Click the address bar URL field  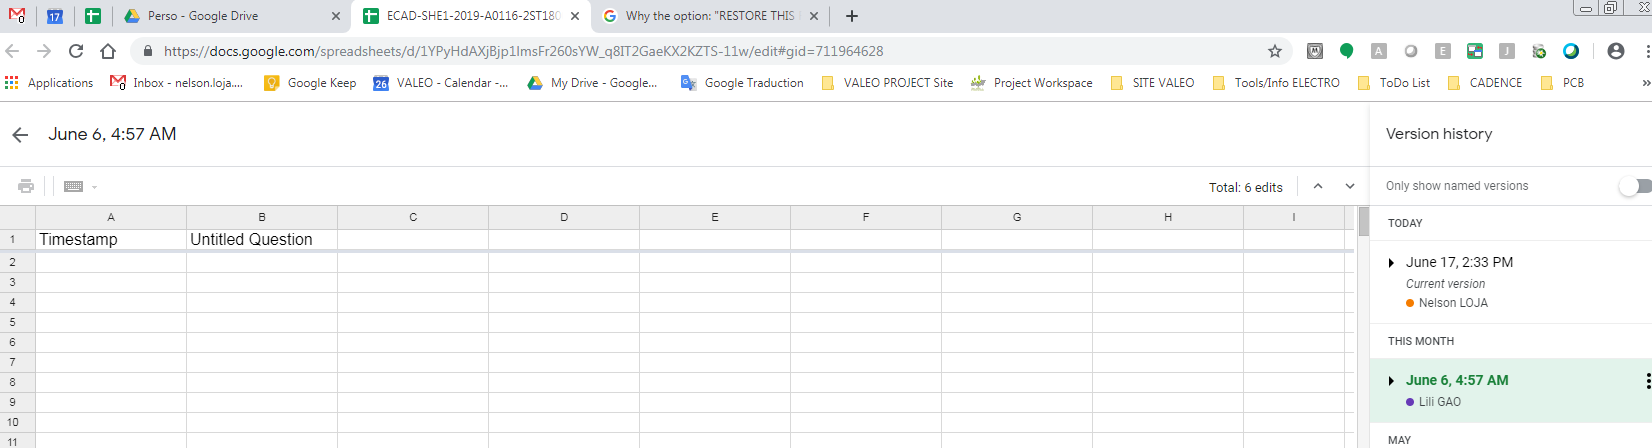700,51
